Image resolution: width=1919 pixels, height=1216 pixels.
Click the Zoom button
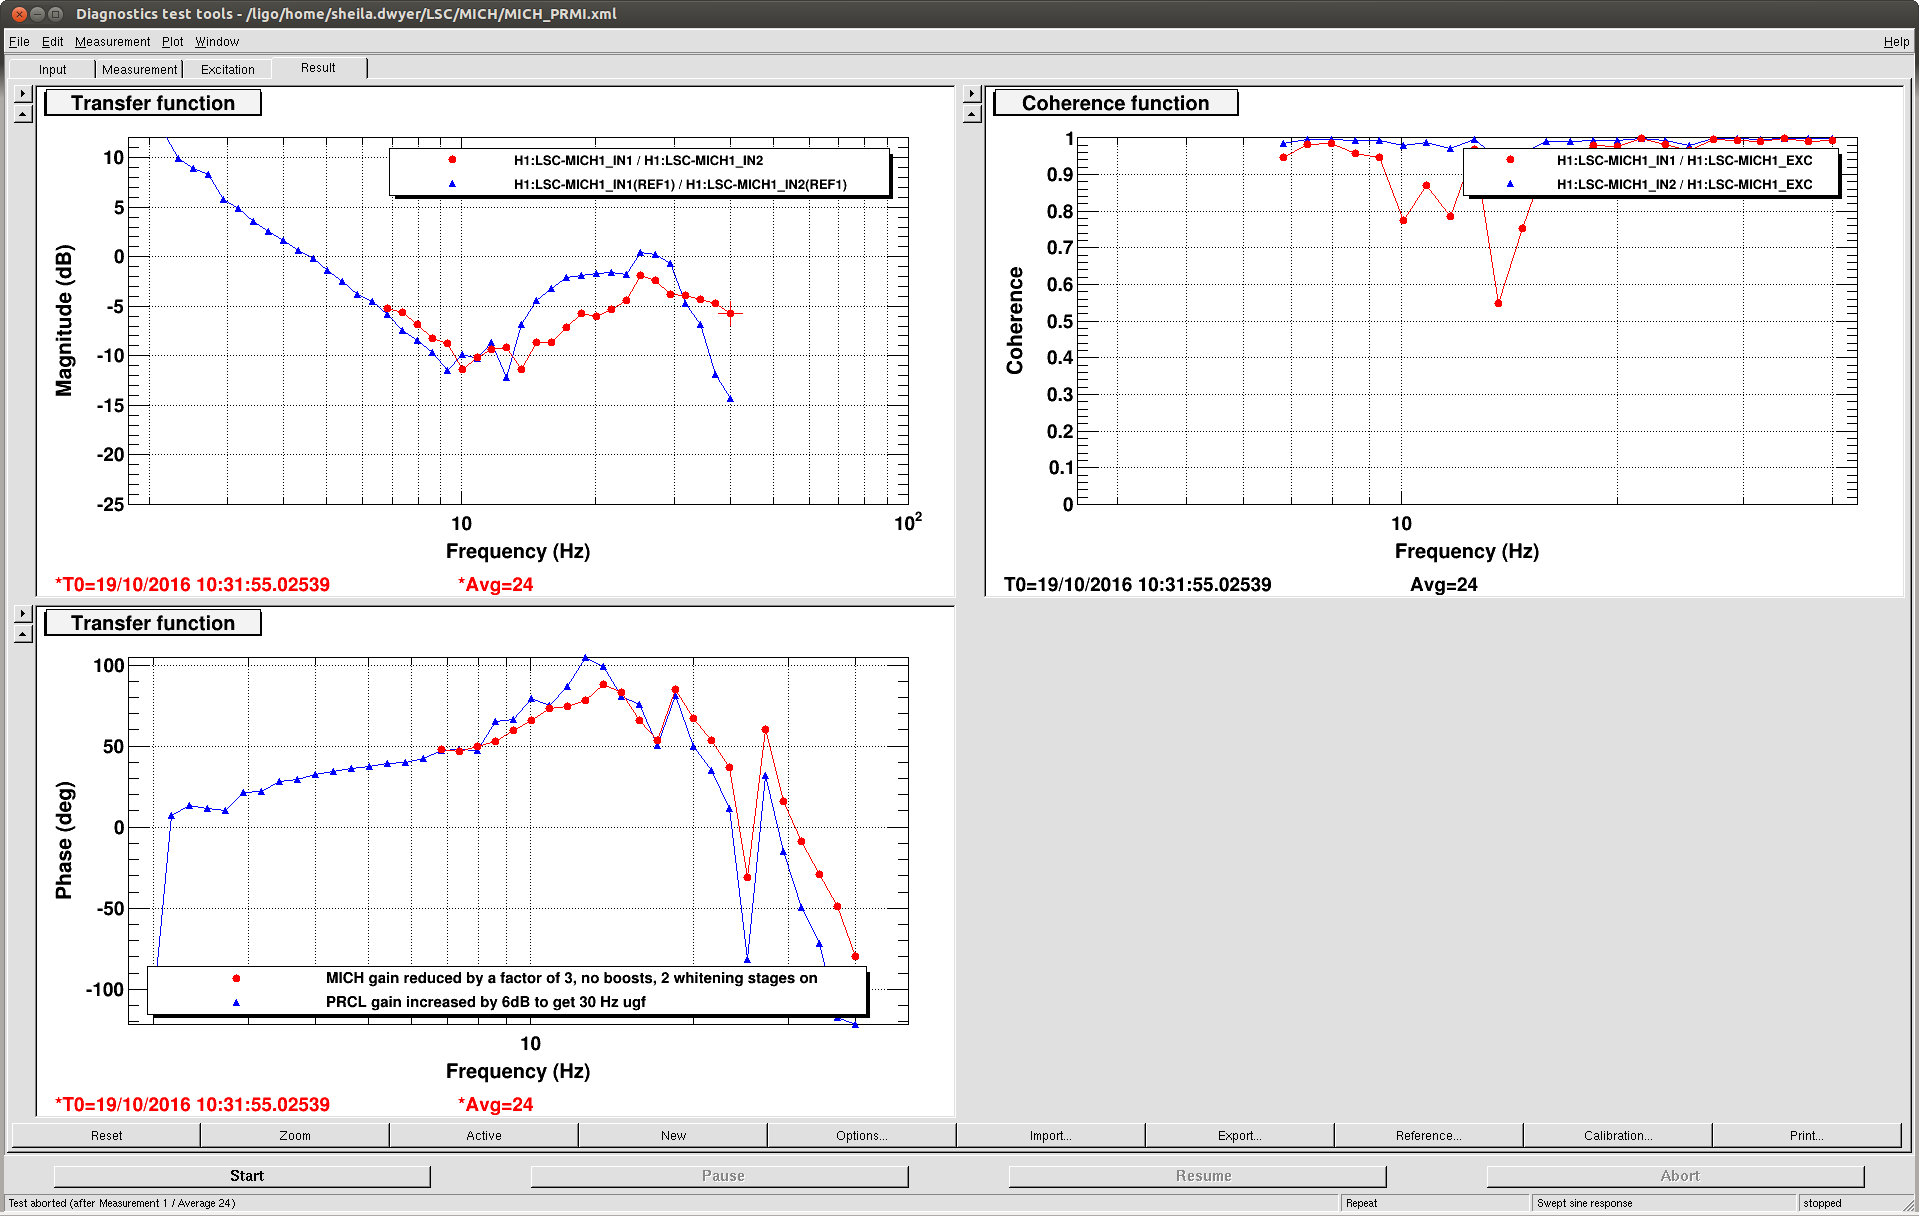pyautogui.click(x=295, y=1135)
